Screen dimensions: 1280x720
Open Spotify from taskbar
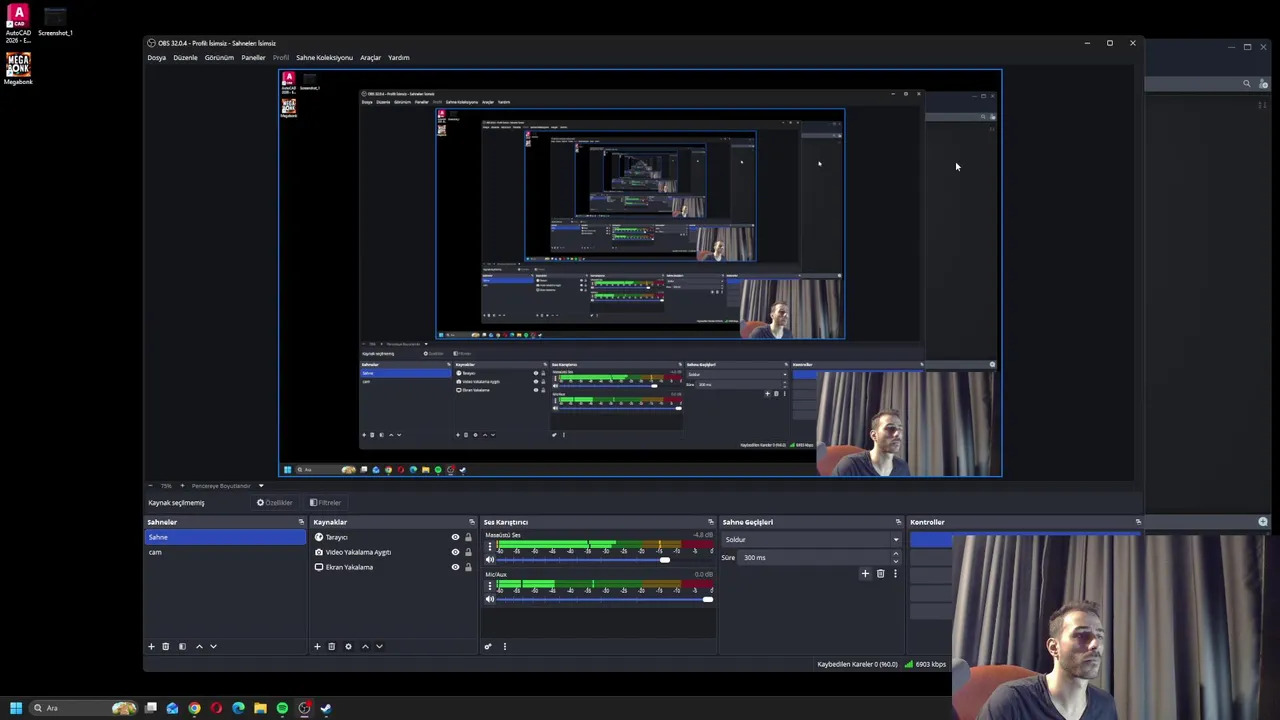coord(282,708)
